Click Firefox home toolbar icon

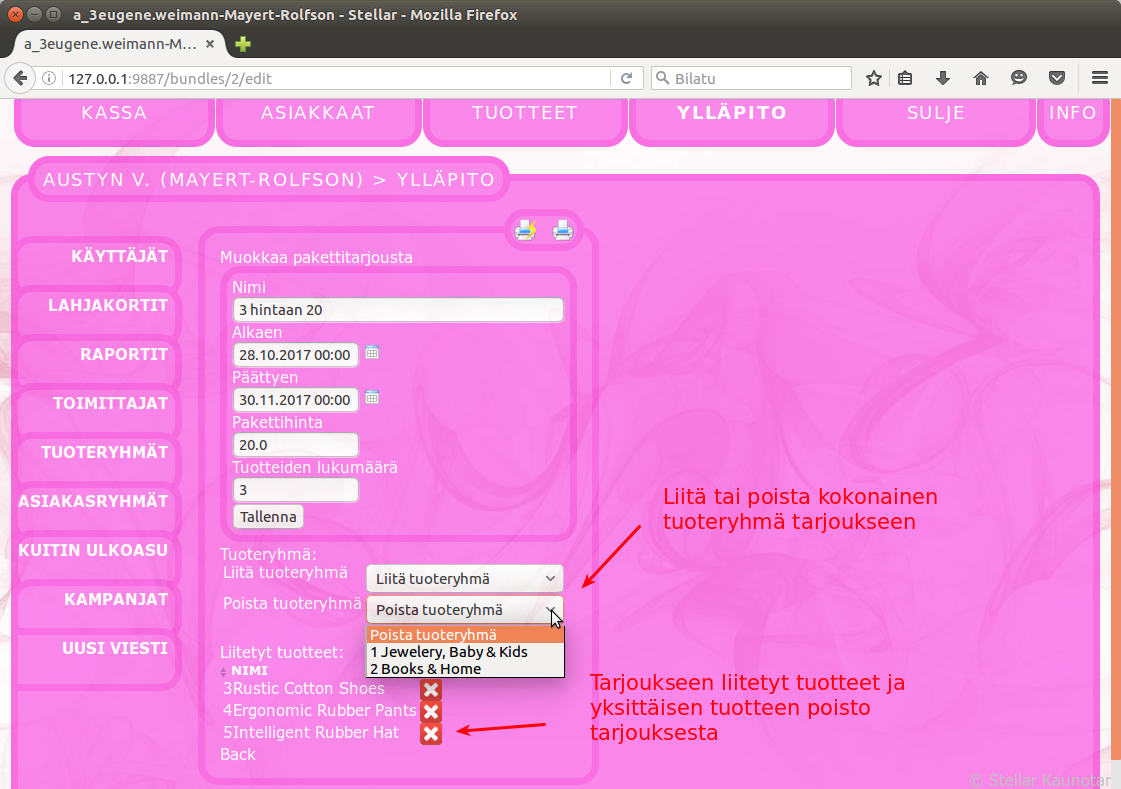tap(980, 78)
